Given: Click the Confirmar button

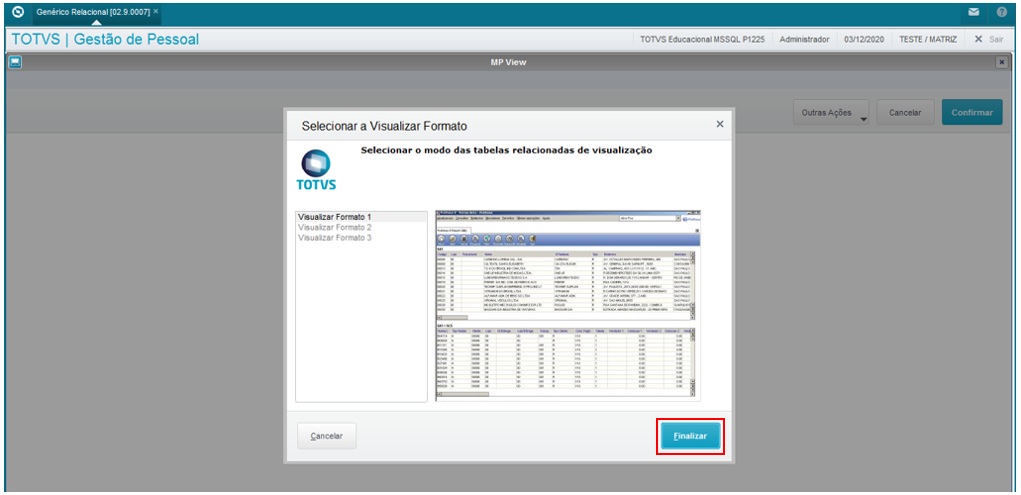Looking at the screenshot, I should (x=972, y=113).
